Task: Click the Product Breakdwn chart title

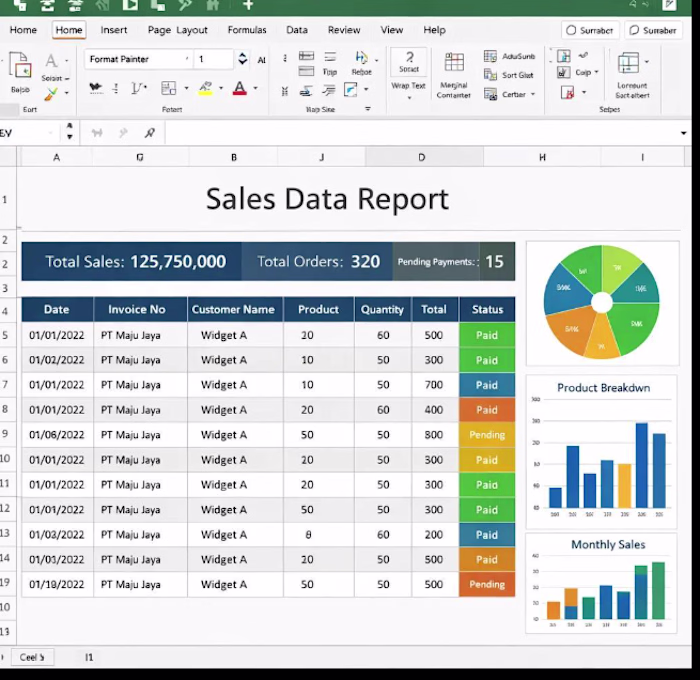Action: click(x=604, y=388)
